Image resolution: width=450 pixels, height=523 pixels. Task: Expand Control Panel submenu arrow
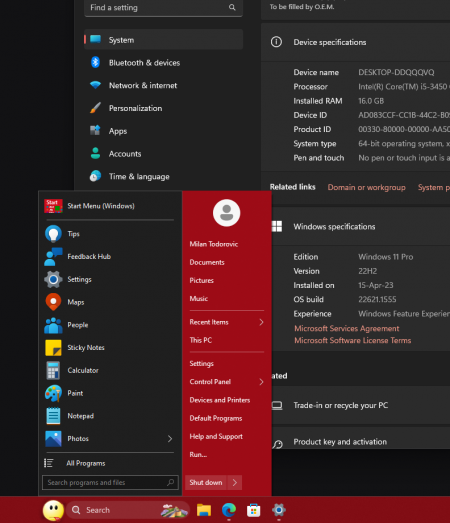tap(261, 382)
